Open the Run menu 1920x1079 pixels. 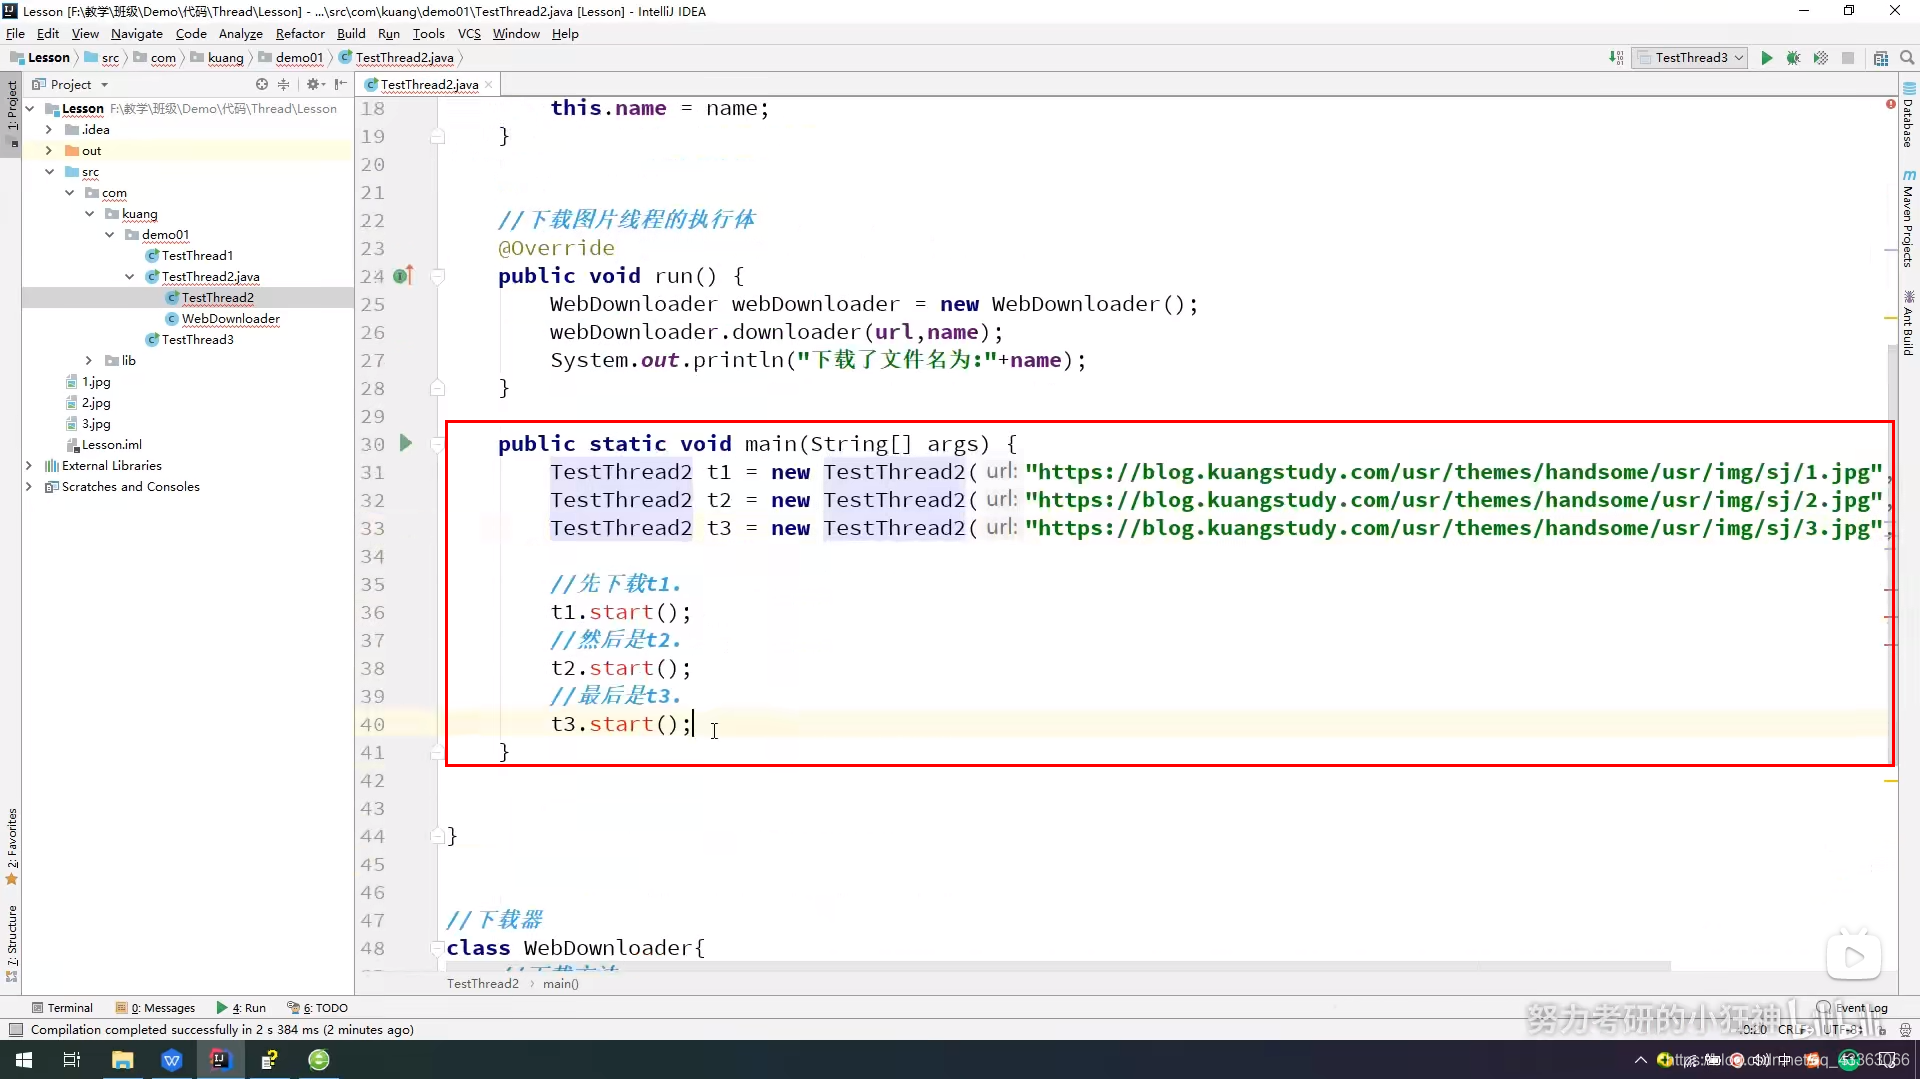coord(389,33)
